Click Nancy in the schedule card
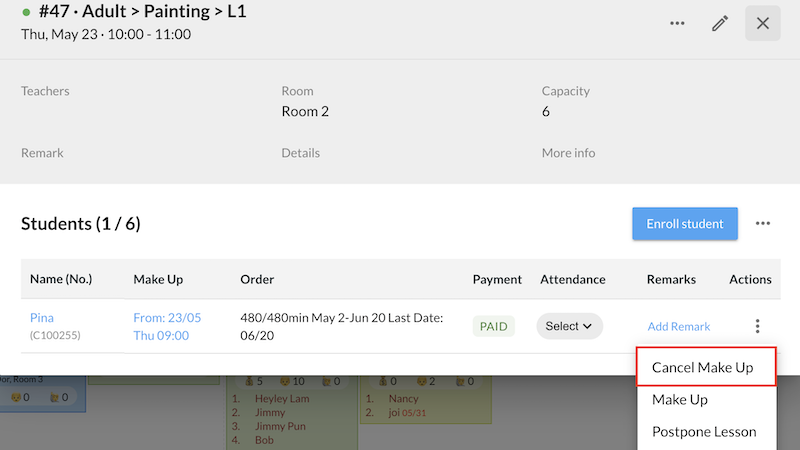 [x=404, y=399]
